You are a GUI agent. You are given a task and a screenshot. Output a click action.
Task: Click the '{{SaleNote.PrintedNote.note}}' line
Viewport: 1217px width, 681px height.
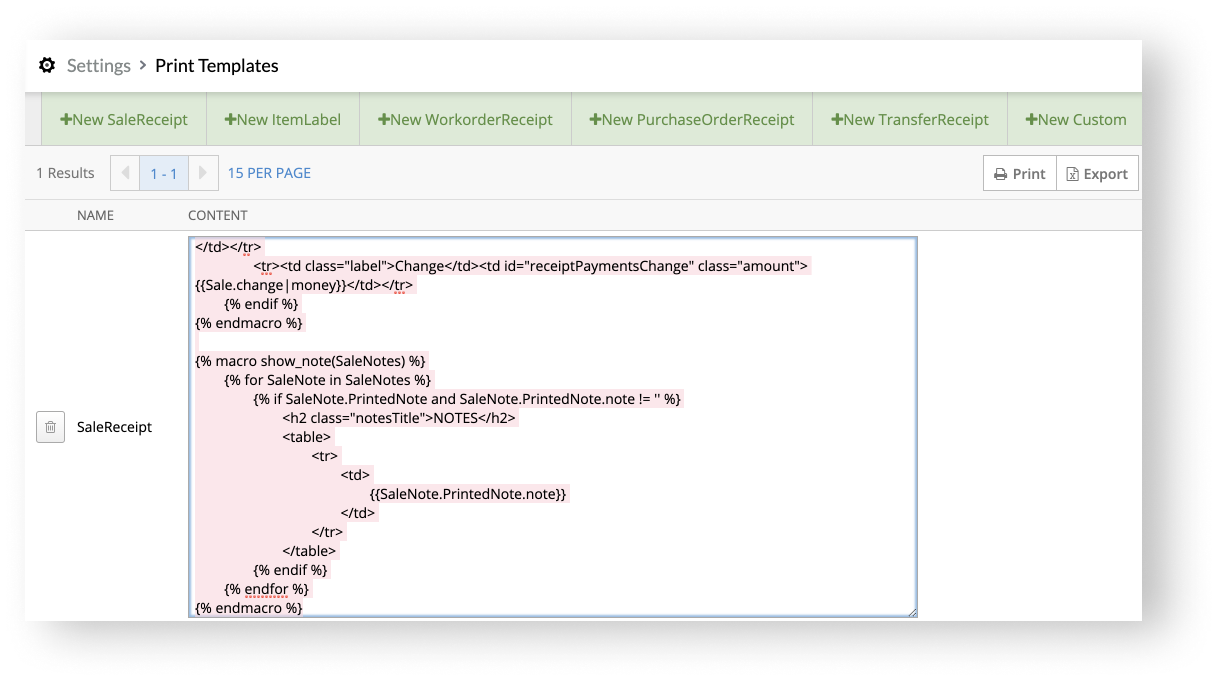tap(468, 494)
